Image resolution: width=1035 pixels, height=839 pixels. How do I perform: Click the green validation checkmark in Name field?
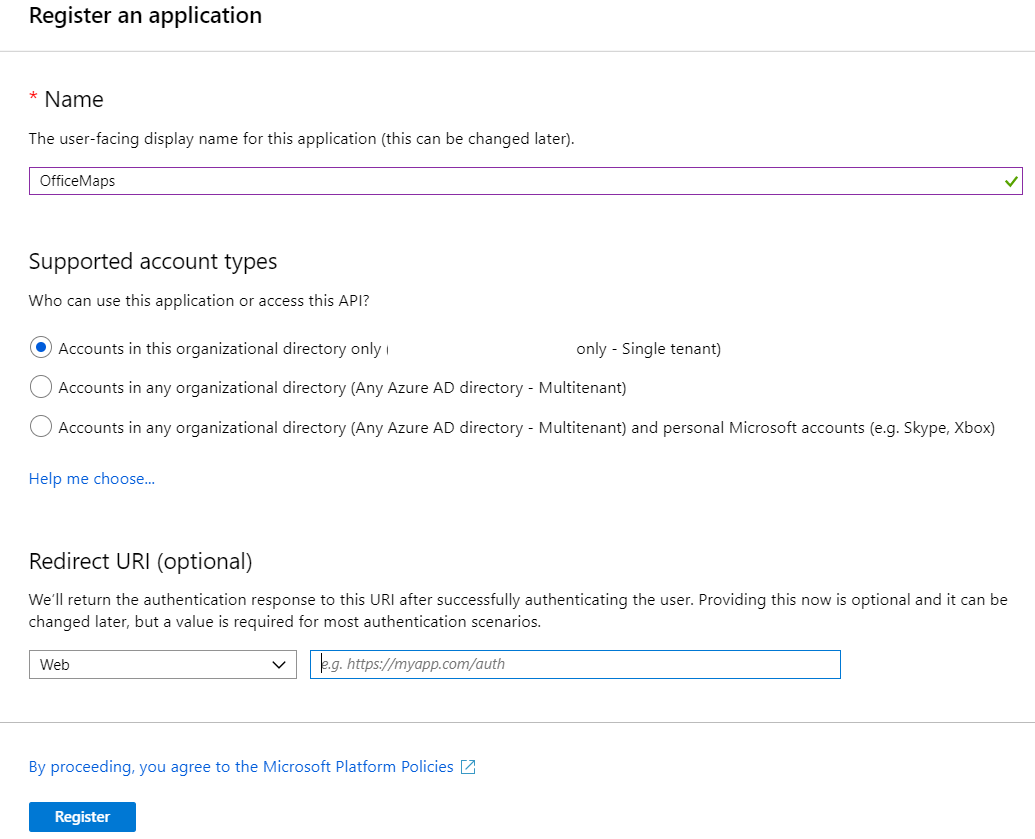pos(1012,181)
